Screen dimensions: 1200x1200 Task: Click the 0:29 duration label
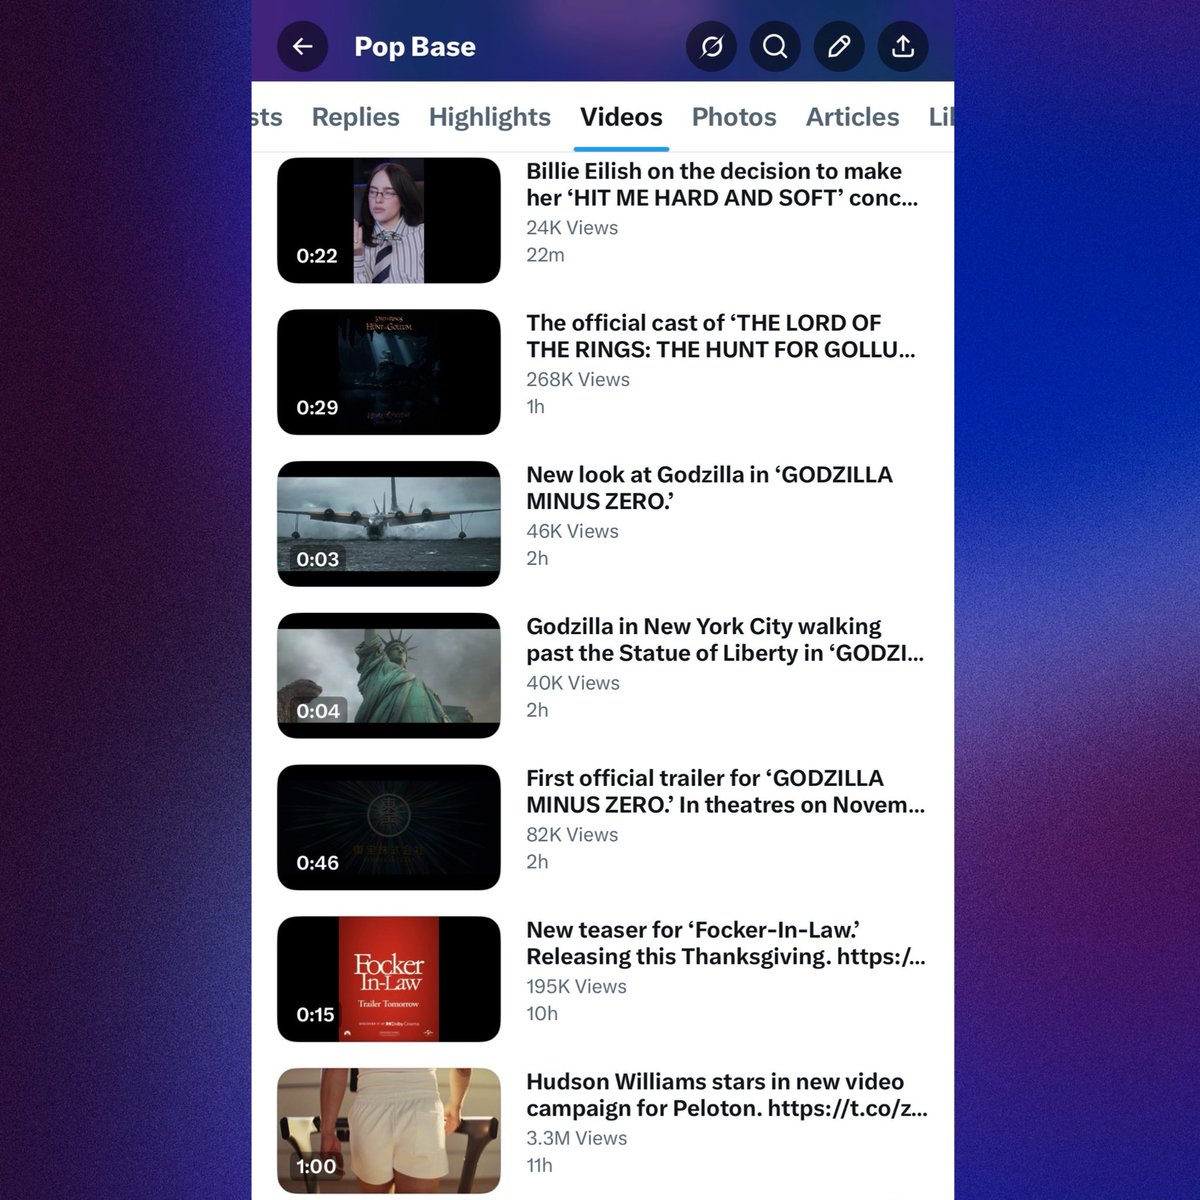(x=317, y=408)
